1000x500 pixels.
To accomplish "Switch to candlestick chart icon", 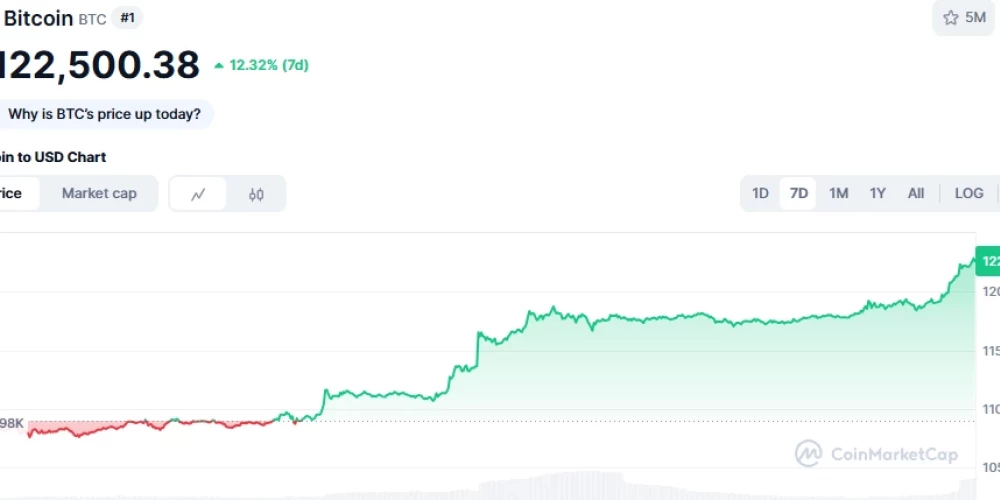I will tap(256, 194).
